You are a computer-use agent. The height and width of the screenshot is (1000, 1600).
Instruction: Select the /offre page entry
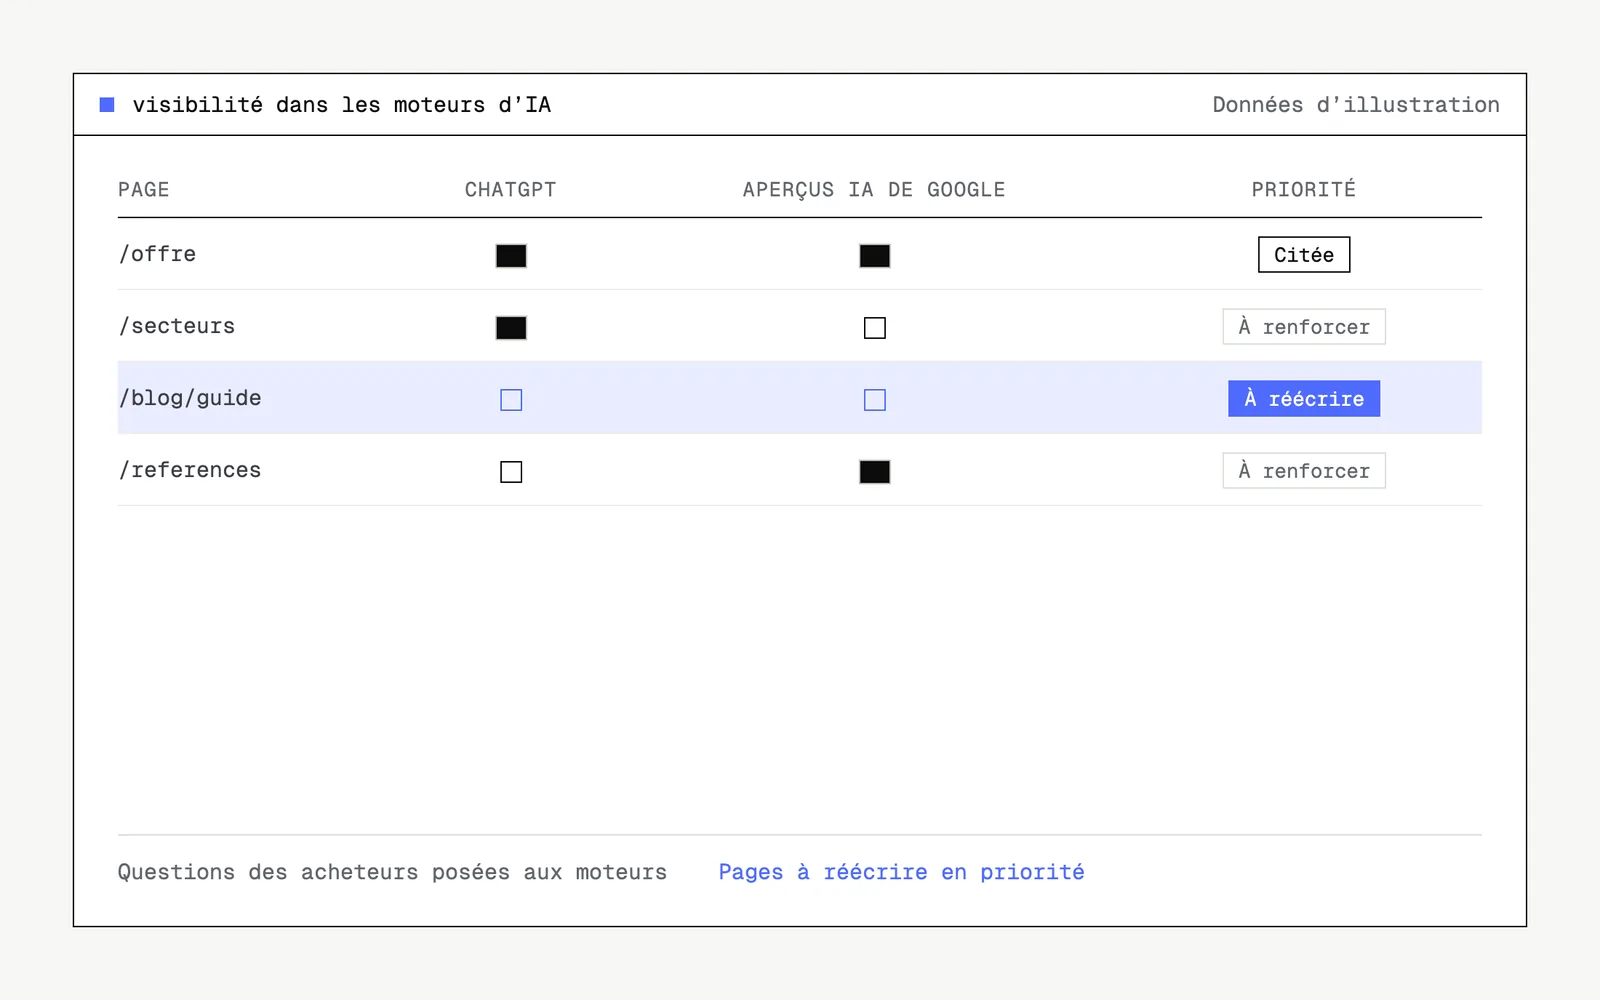[x=157, y=254]
